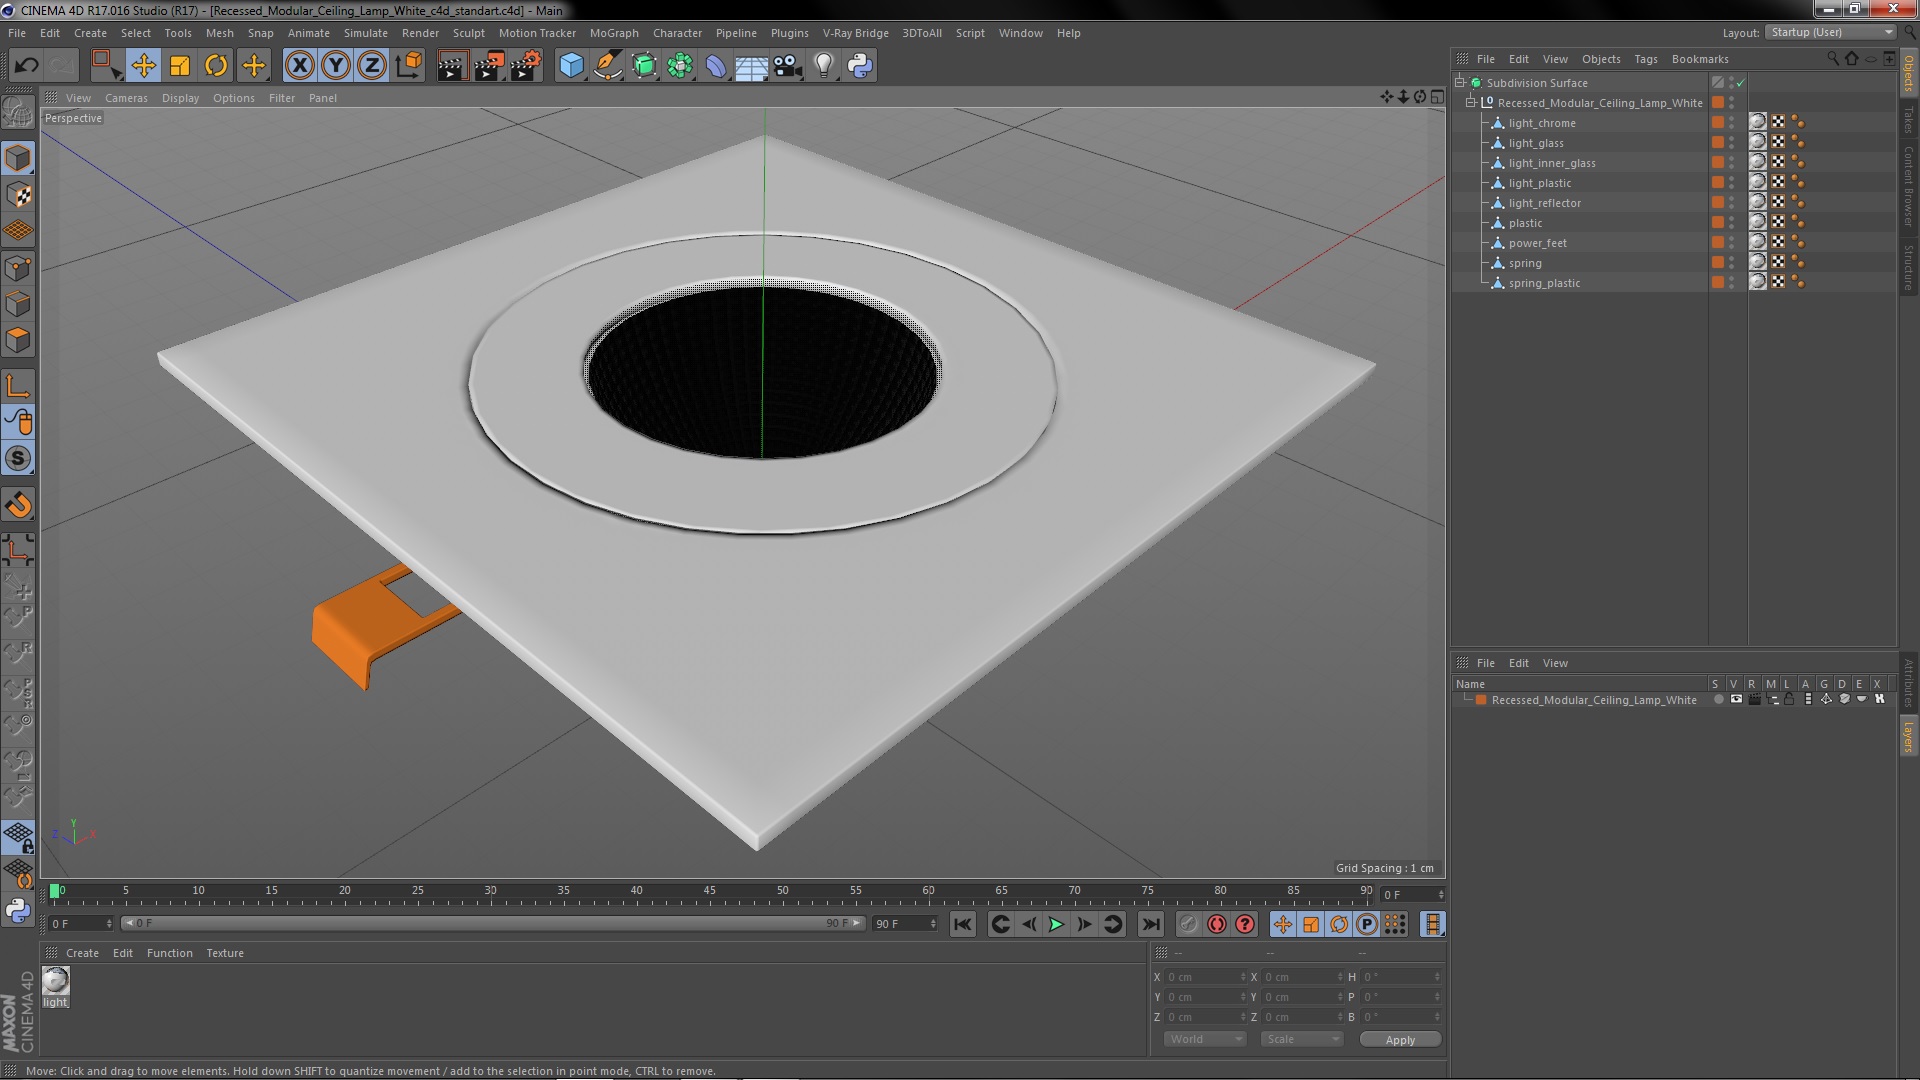Open the Layers side tab

(1909, 737)
